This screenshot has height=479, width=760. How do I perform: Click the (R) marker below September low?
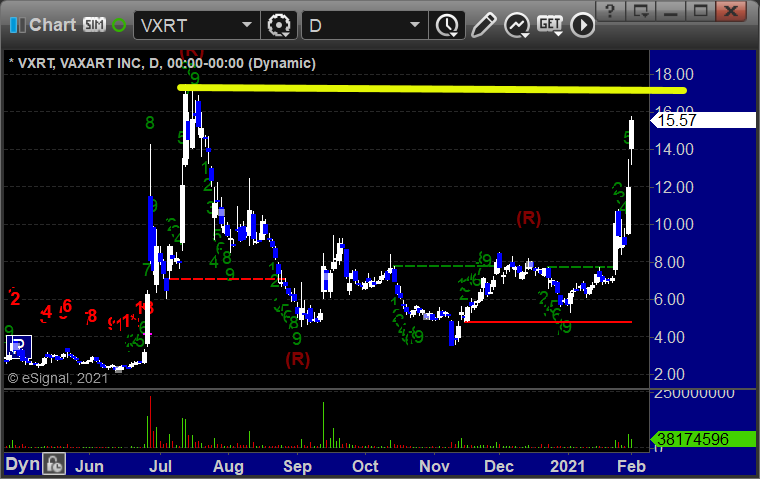point(297,360)
